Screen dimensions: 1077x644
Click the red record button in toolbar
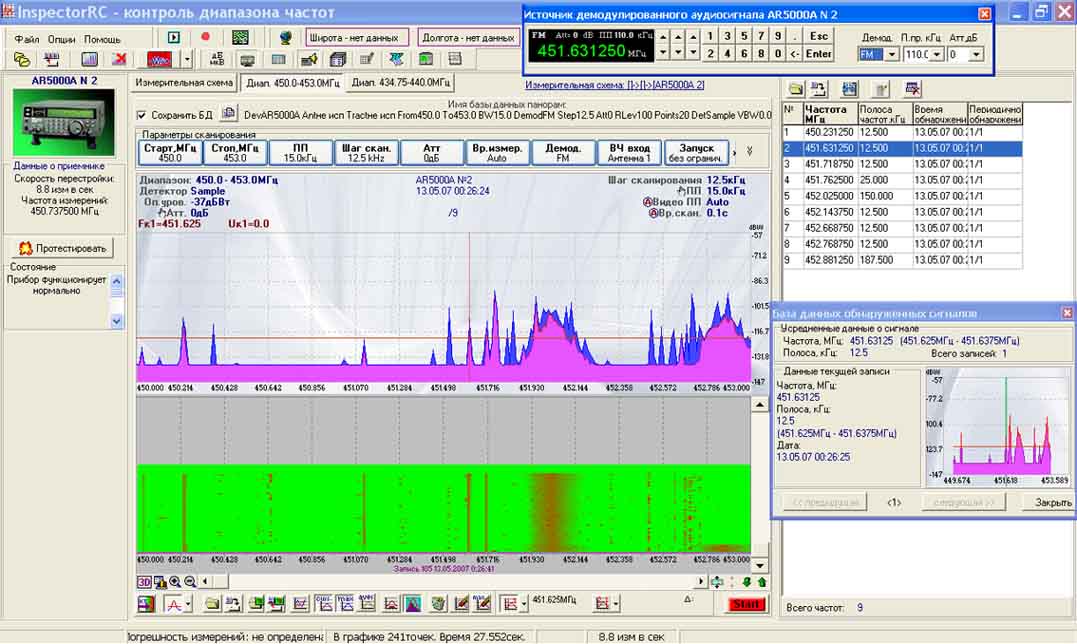205,37
